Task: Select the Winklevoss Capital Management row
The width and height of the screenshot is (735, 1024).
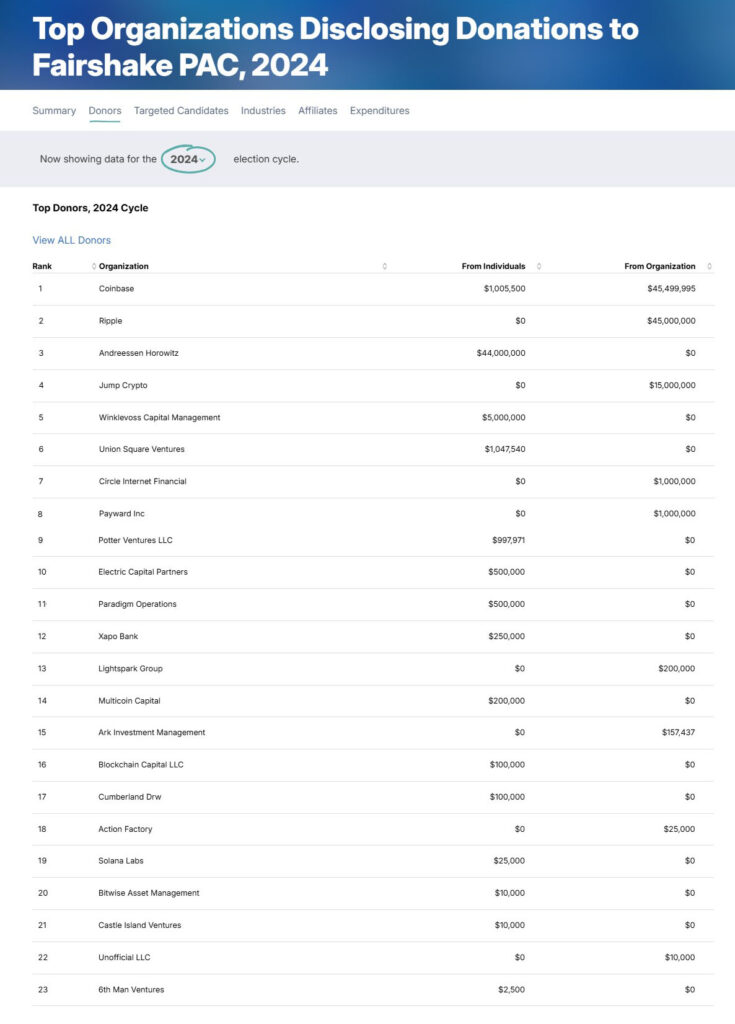Action: coord(373,417)
